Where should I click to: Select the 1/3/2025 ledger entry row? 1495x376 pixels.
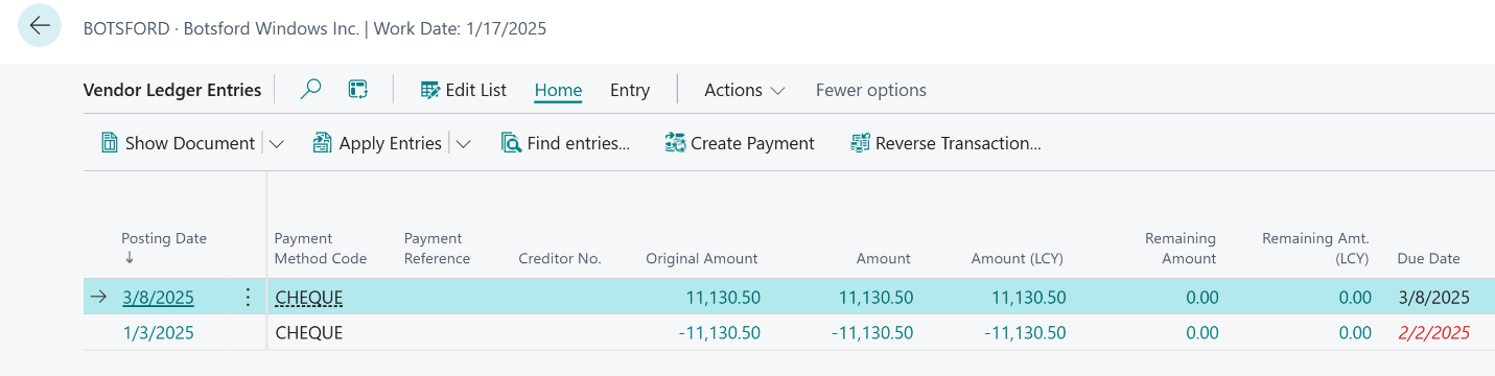788,332
